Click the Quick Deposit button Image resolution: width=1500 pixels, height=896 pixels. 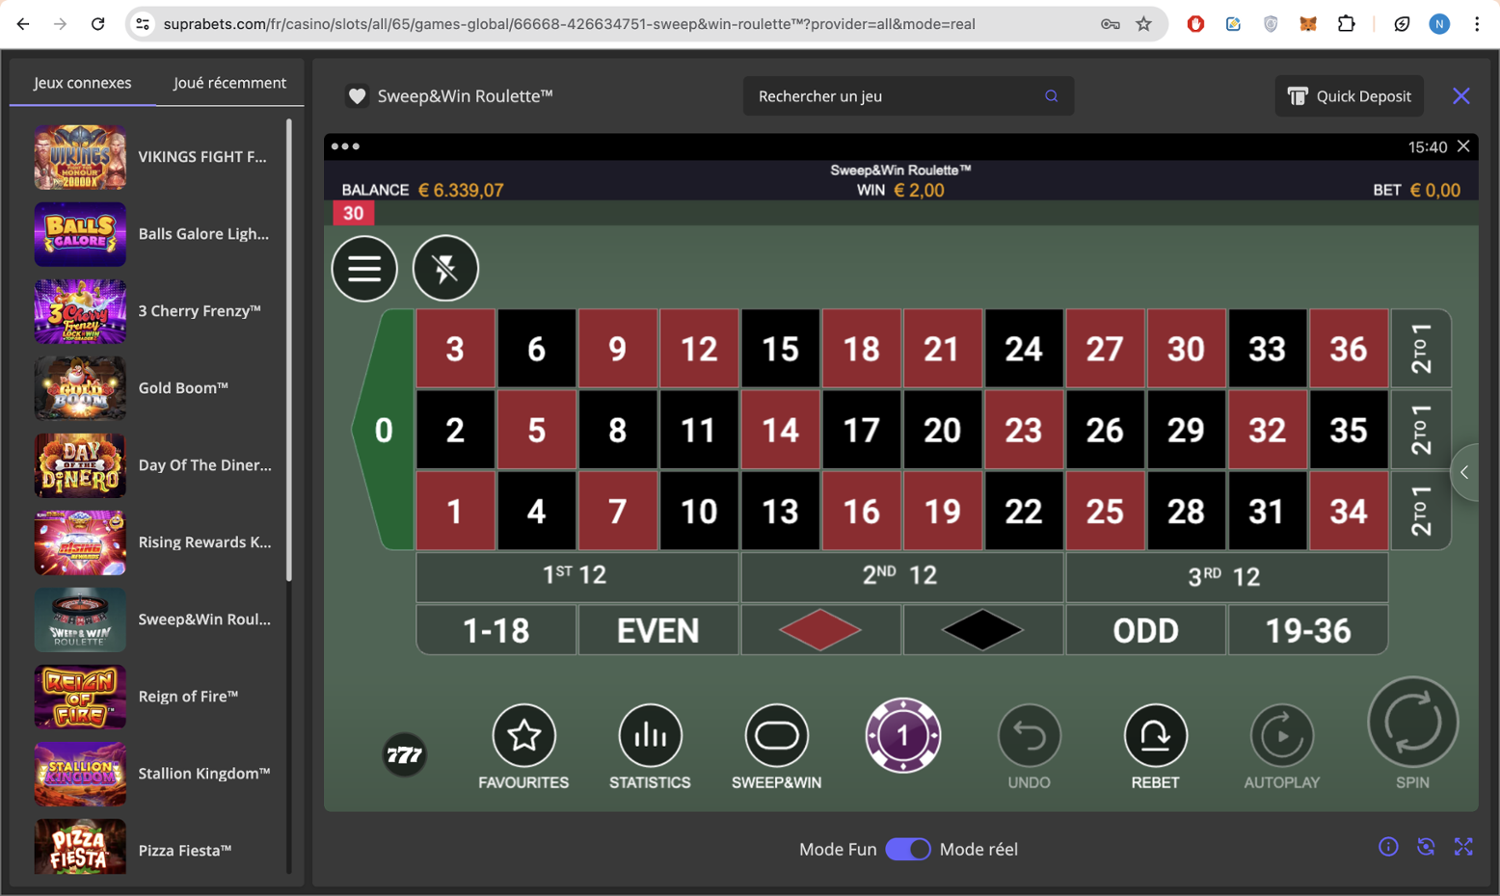[x=1349, y=96]
